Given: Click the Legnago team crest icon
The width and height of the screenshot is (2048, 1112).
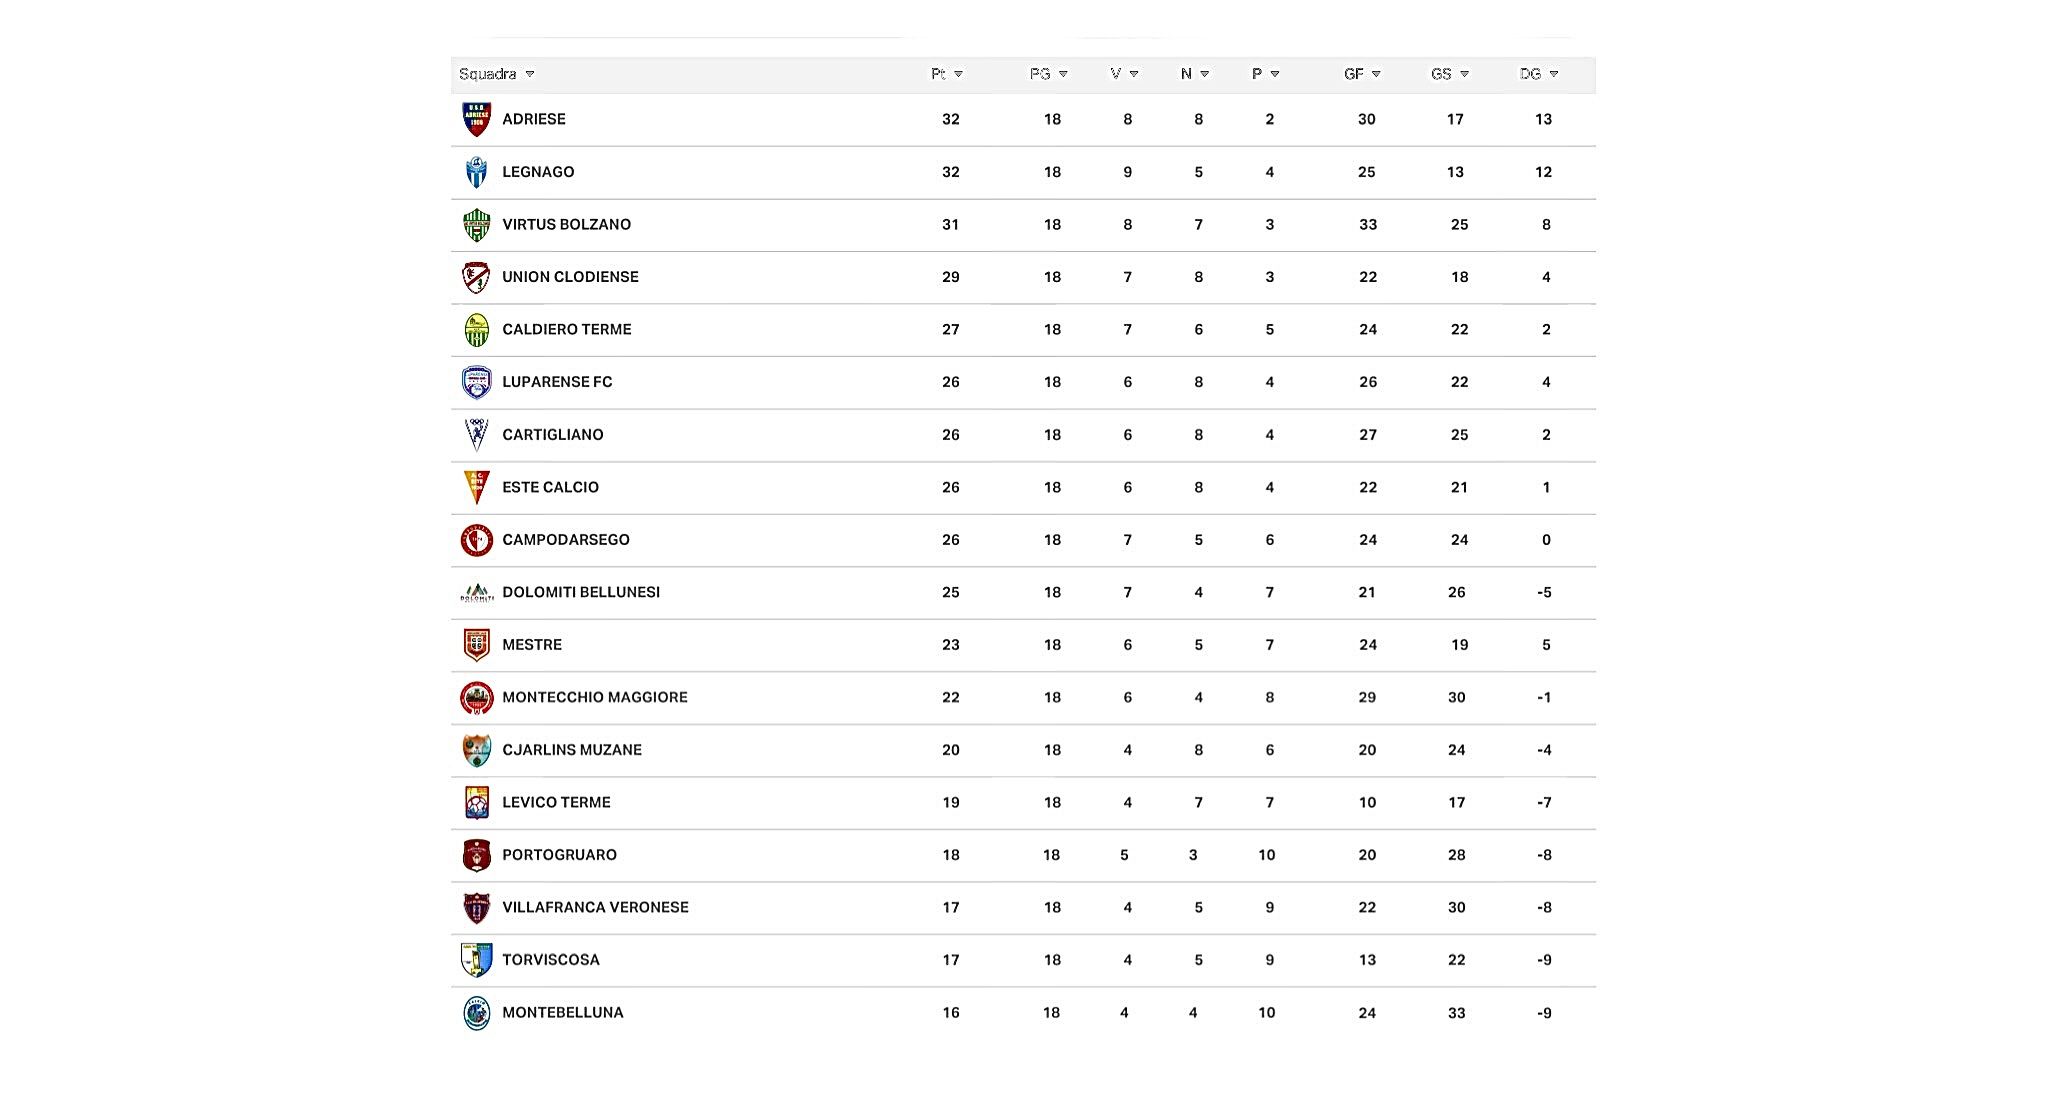Looking at the screenshot, I should (x=476, y=172).
